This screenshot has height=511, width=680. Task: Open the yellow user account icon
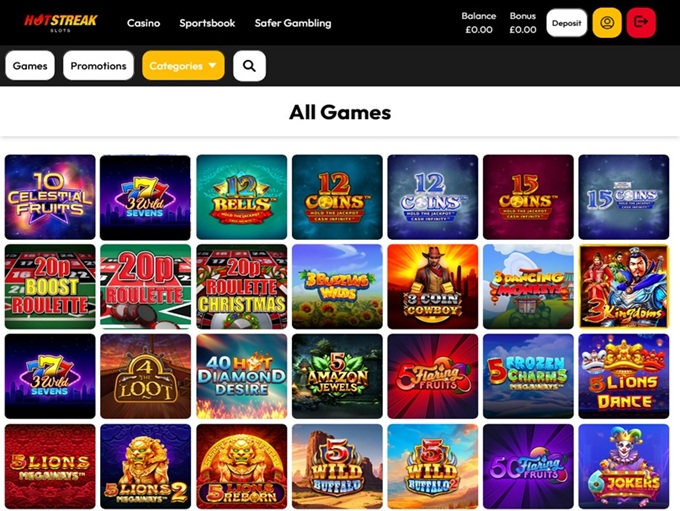[x=607, y=23]
